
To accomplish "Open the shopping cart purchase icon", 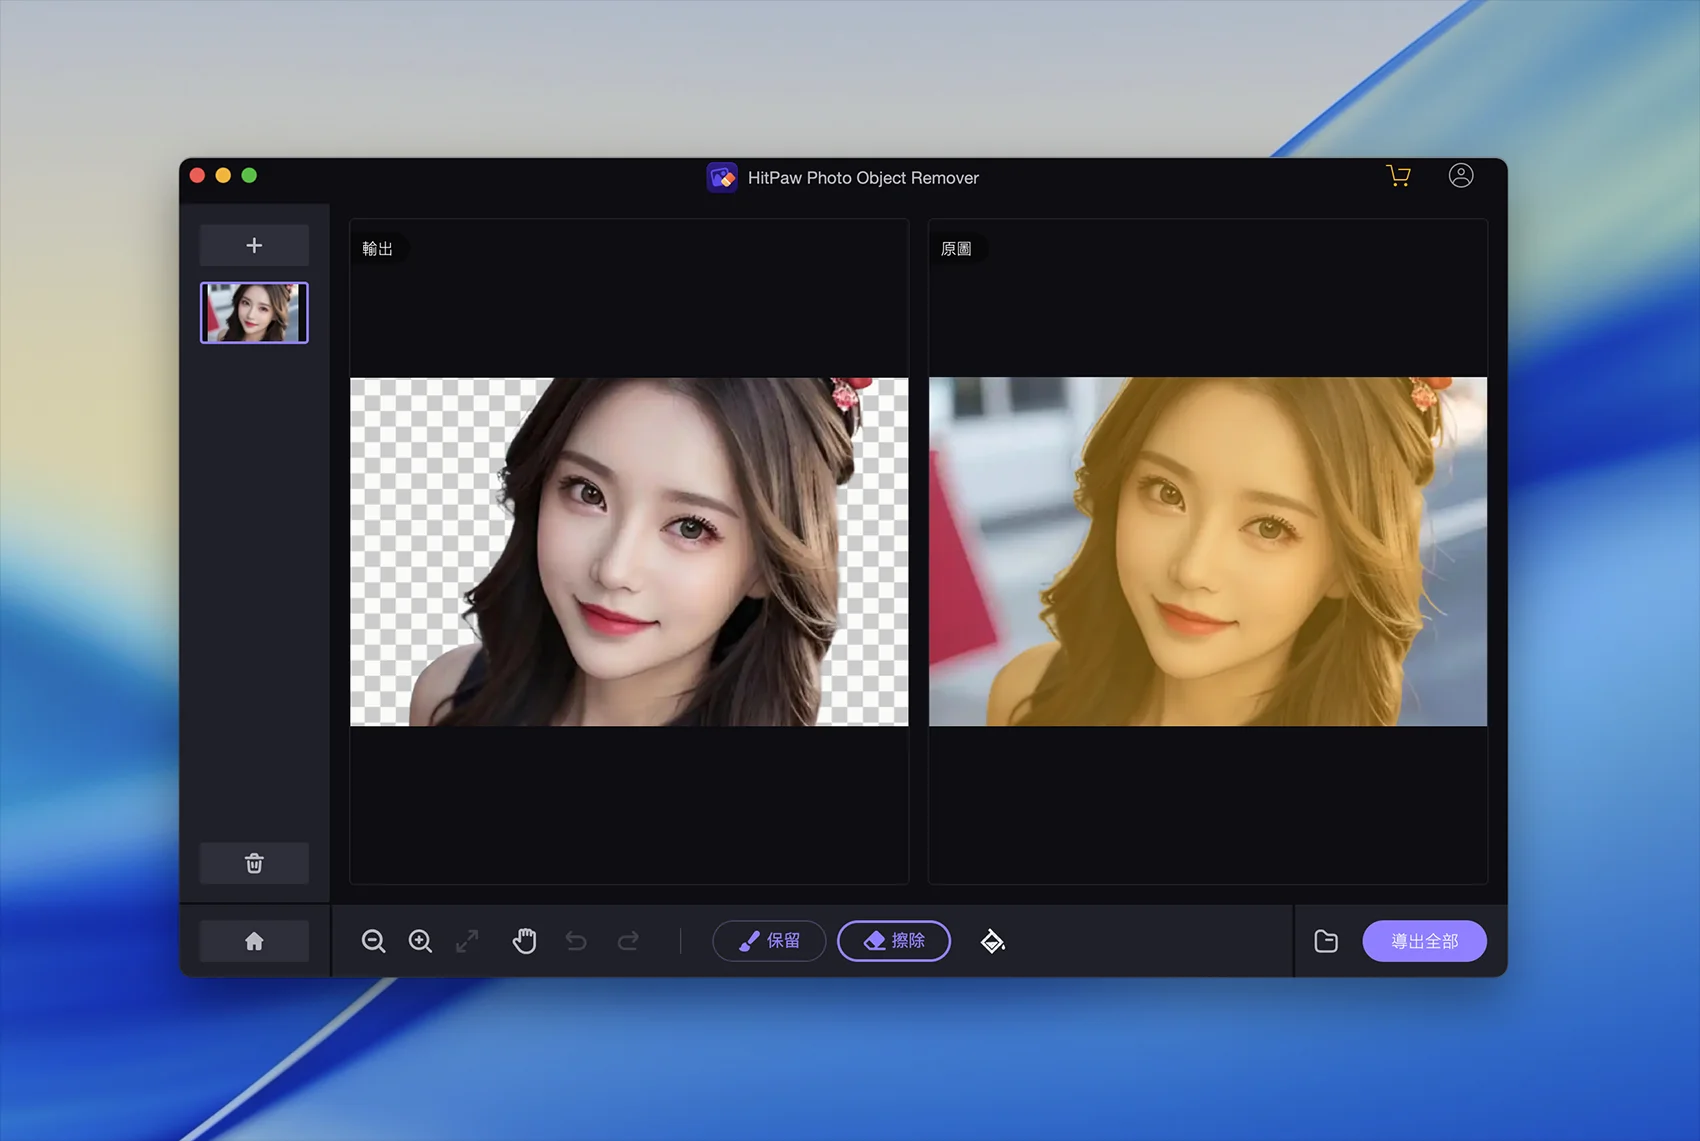I will pos(1398,176).
